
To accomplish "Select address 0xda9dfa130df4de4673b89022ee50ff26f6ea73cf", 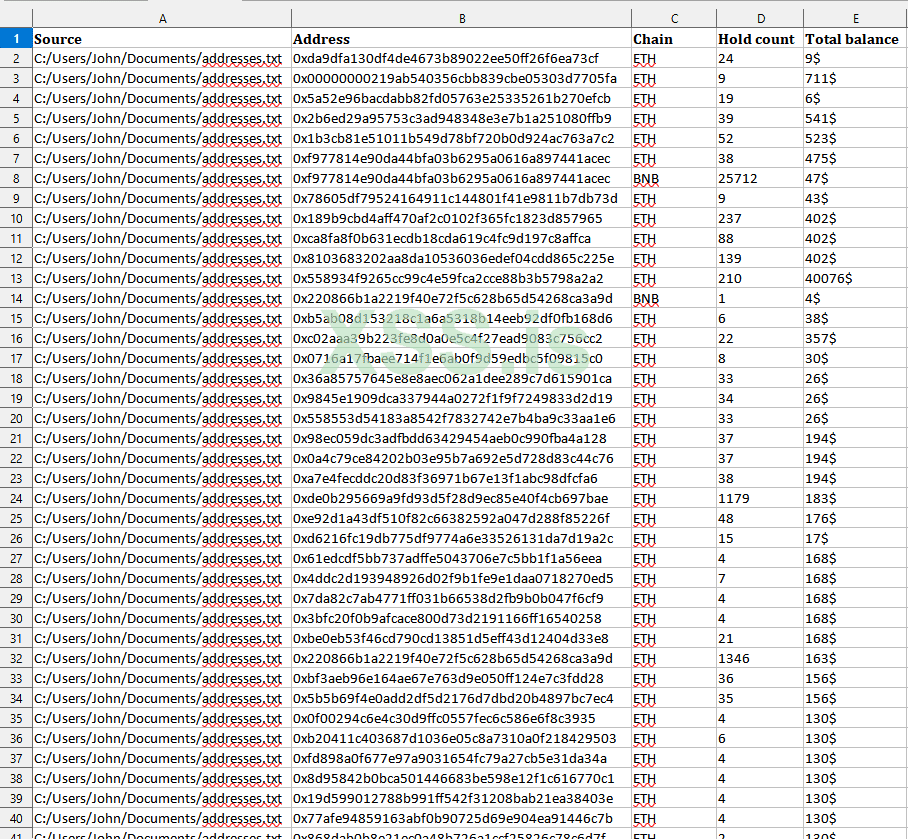I will click(462, 58).
